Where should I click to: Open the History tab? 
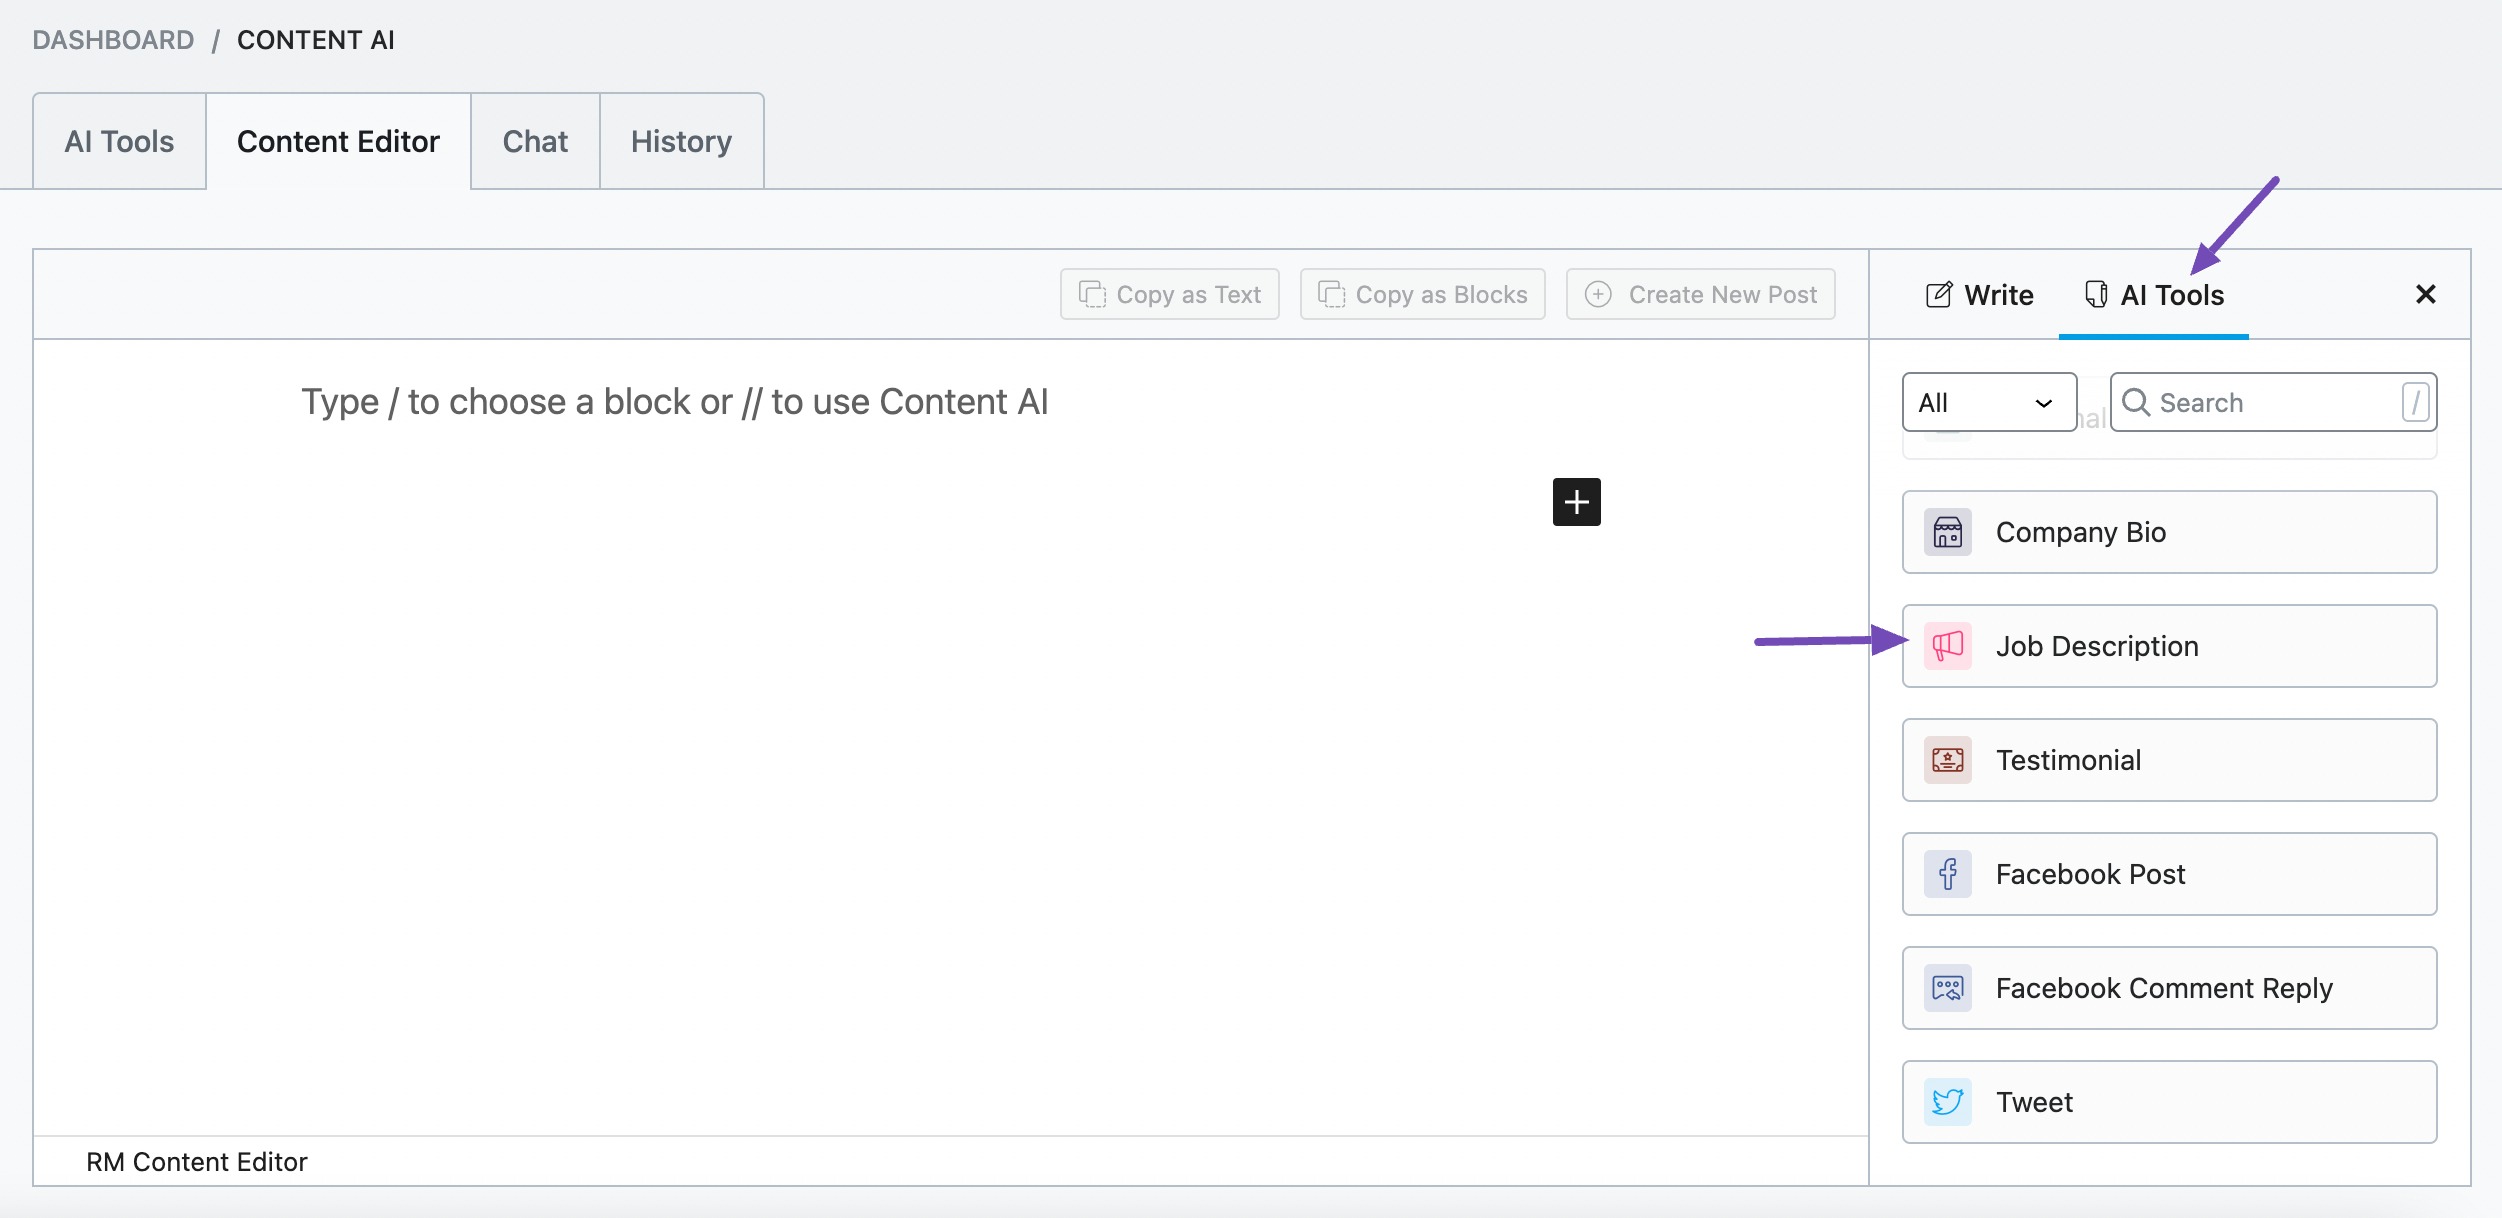coord(681,141)
